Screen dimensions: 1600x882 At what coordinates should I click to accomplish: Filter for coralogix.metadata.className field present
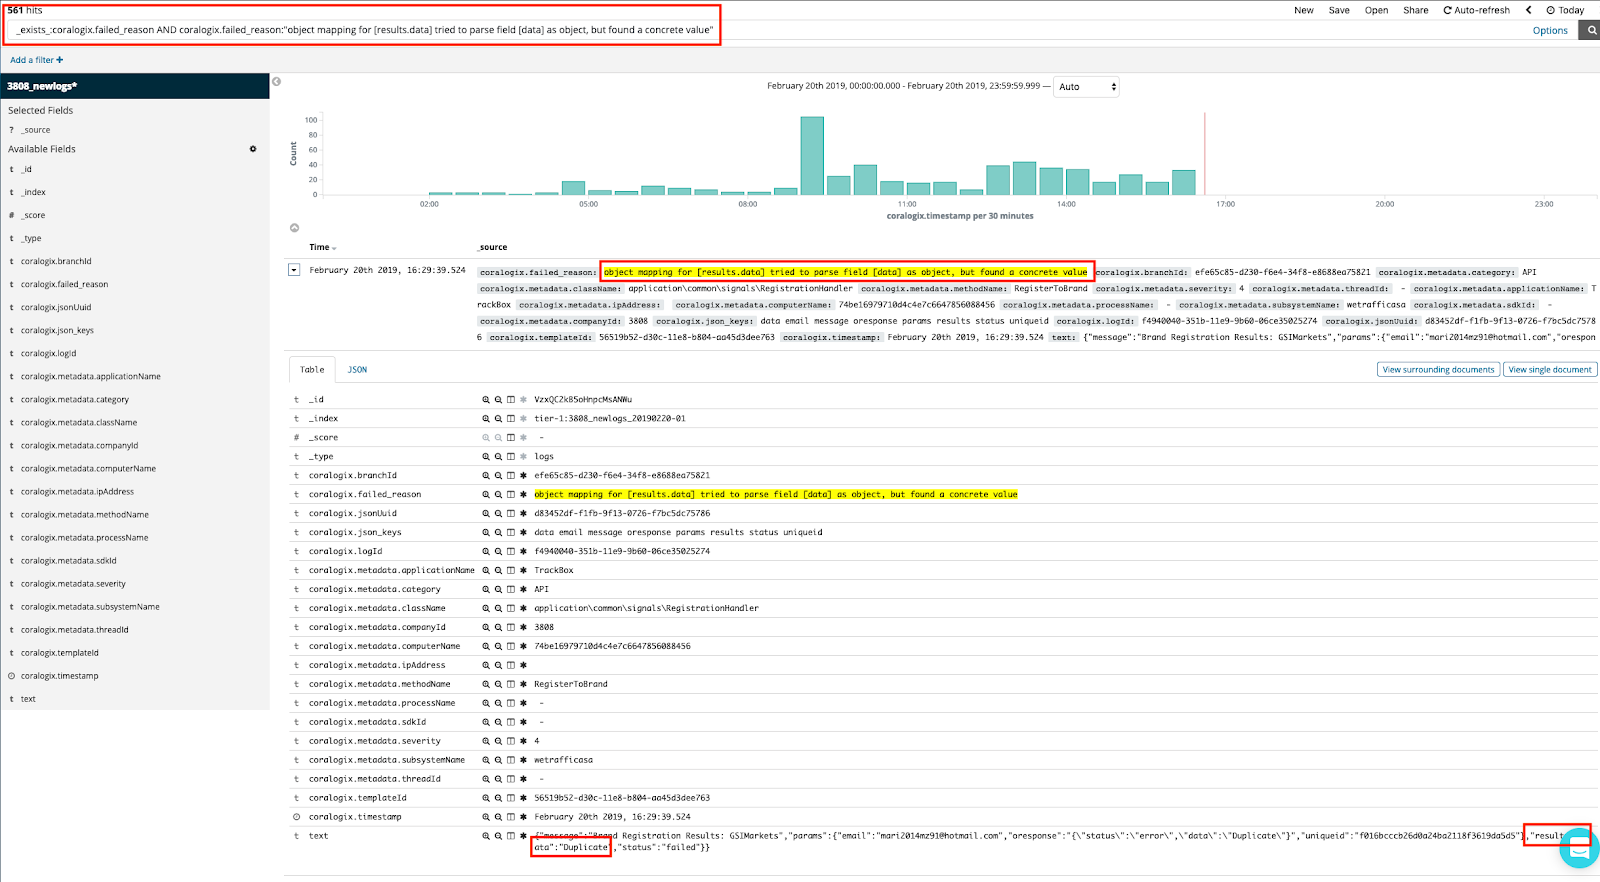click(522, 609)
